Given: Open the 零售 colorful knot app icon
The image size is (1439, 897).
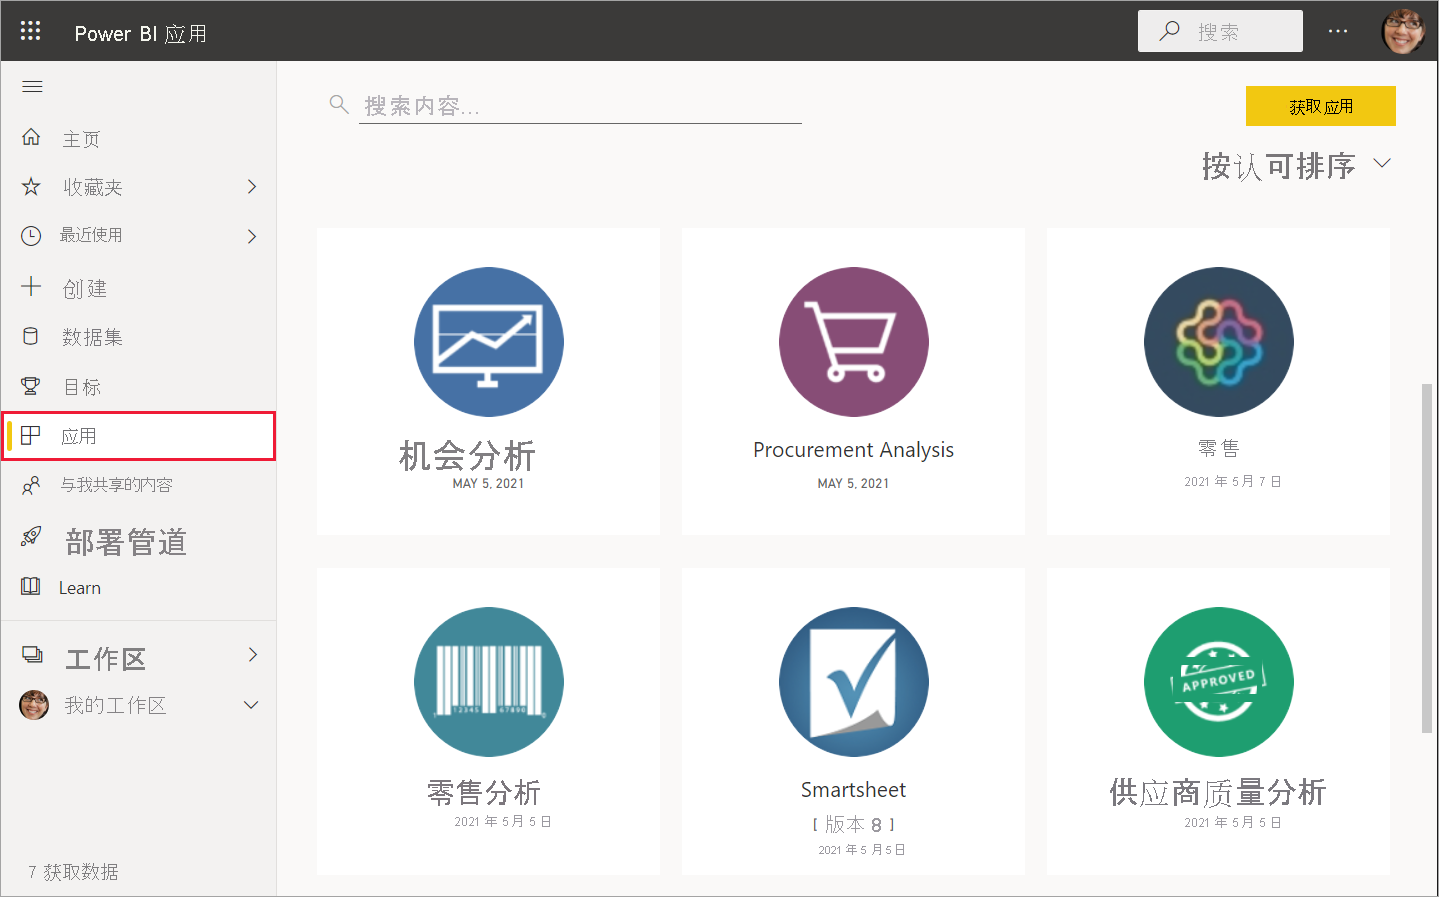Looking at the screenshot, I should 1219,342.
